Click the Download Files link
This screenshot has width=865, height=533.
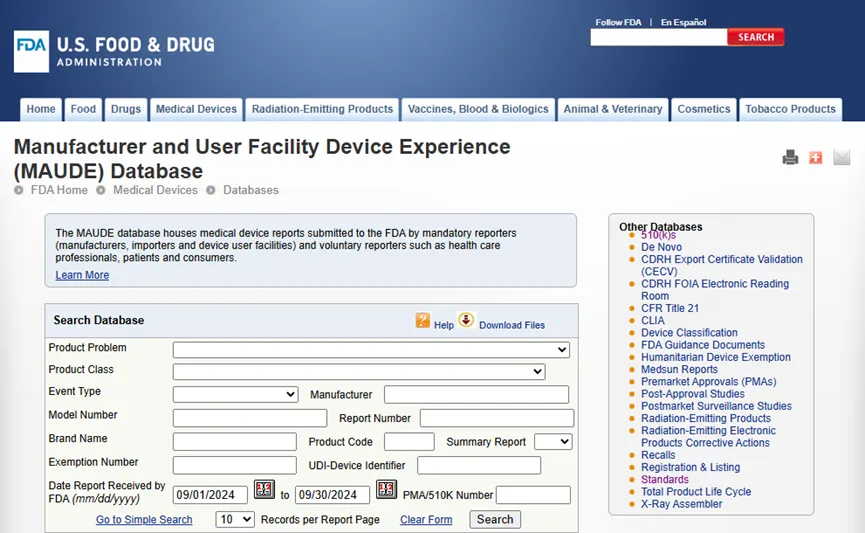click(512, 325)
